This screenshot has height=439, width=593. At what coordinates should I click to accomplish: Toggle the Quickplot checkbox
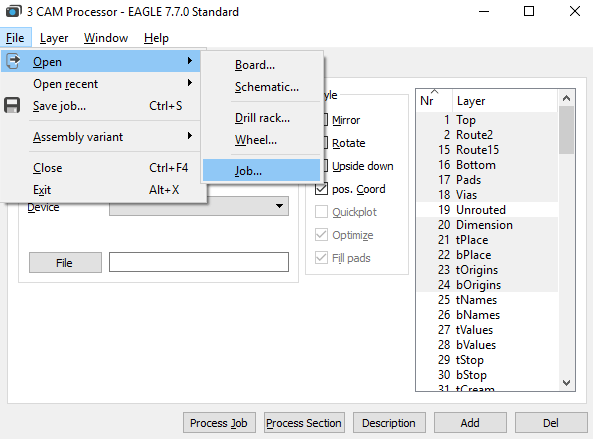[x=321, y=212]
